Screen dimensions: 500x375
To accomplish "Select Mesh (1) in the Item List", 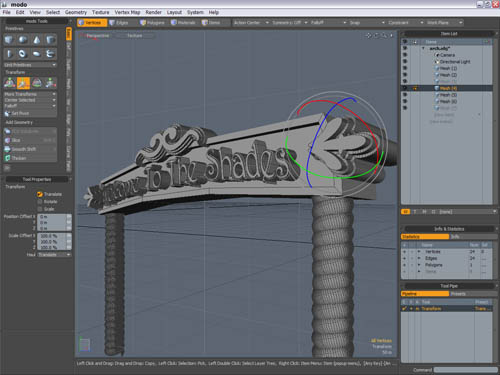I will click(448, 68).
